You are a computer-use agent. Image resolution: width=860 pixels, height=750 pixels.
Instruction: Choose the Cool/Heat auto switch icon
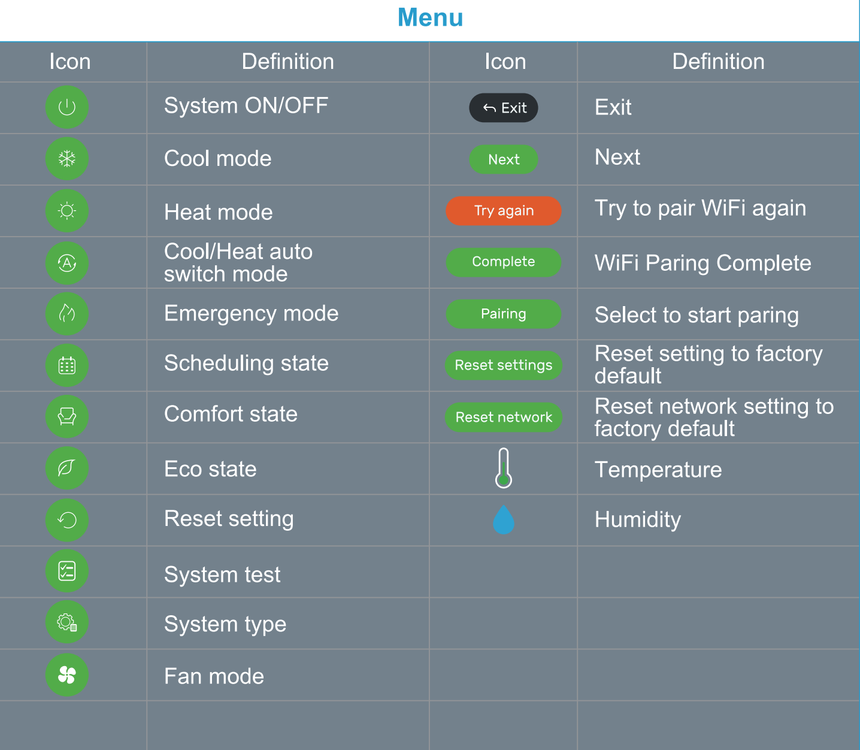[x=67, y=263]
